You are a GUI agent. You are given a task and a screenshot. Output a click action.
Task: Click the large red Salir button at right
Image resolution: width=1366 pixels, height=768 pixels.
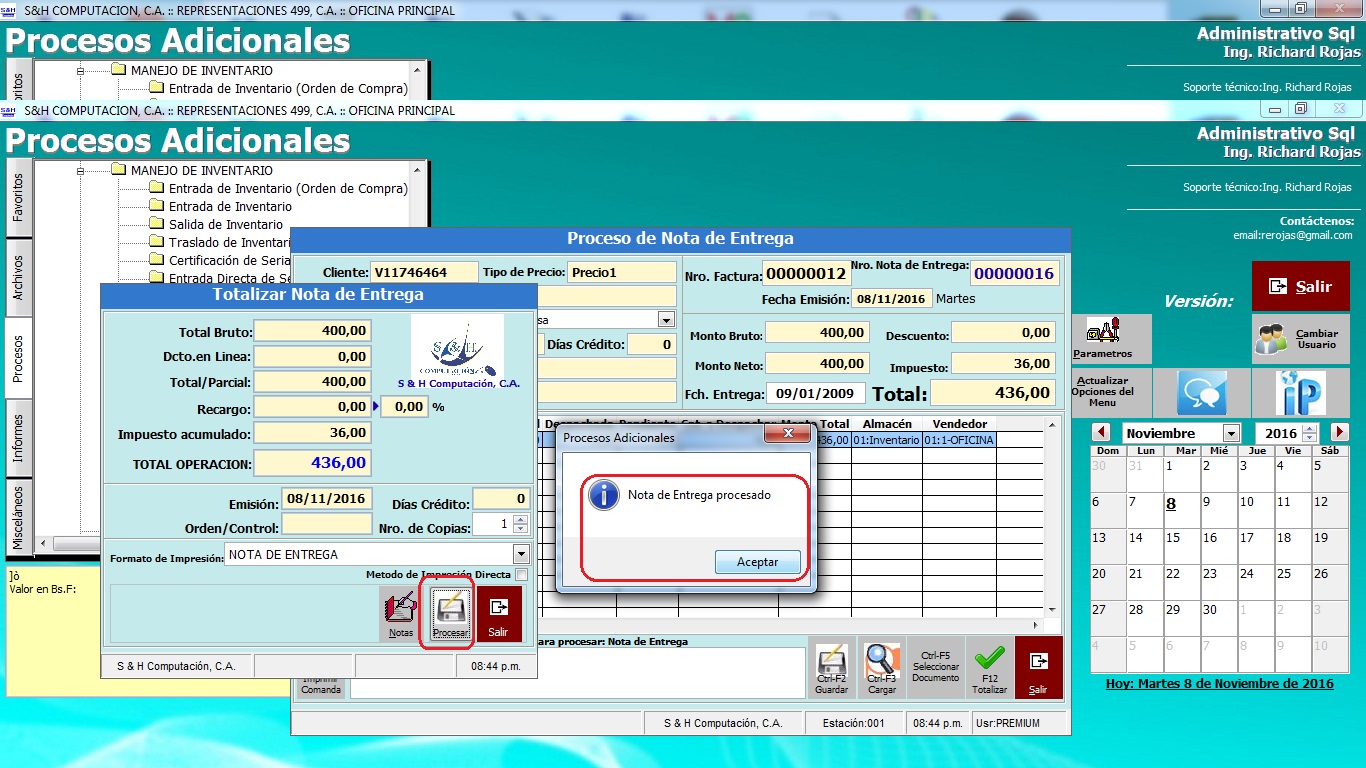click(1299, 286)
